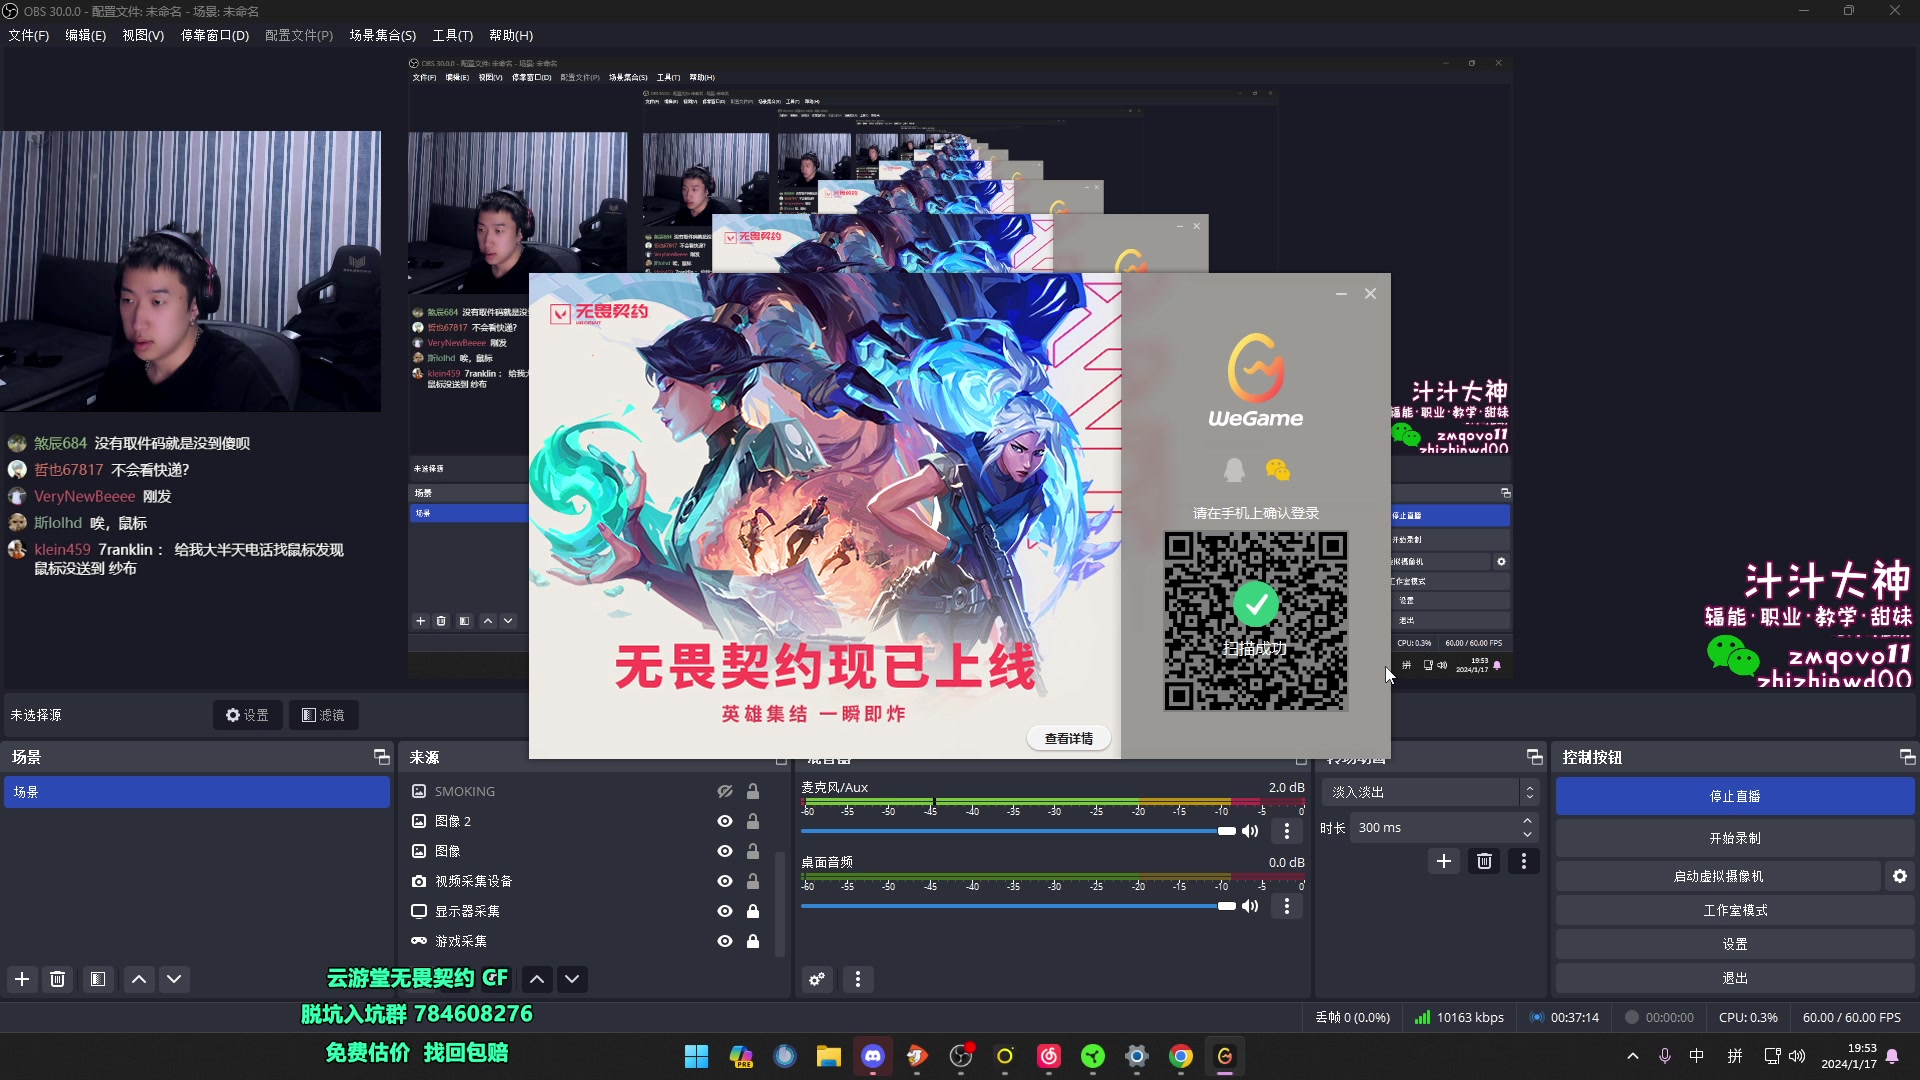Toggle lock on 游戏采集 source
Screen dimensions: 1920x1080
tap(753, 941)
